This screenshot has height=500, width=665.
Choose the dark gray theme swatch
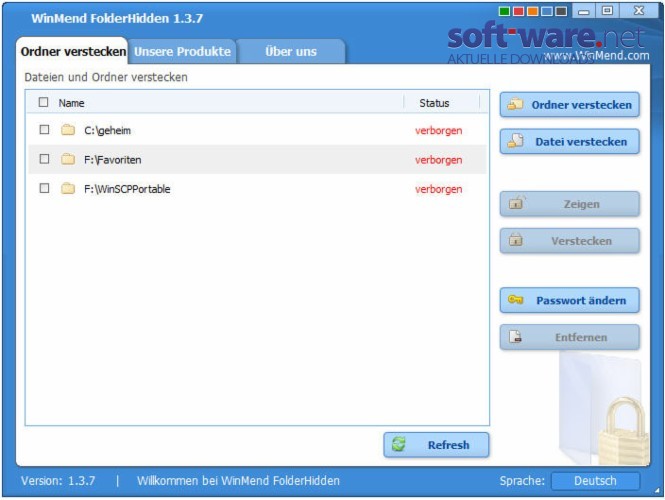[561, 11]
